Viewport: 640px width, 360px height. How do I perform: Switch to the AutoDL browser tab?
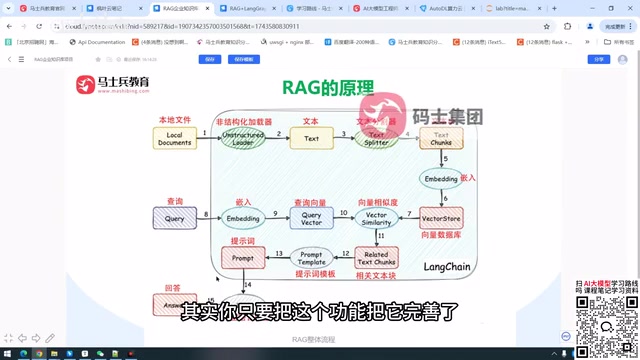(446, 8)
